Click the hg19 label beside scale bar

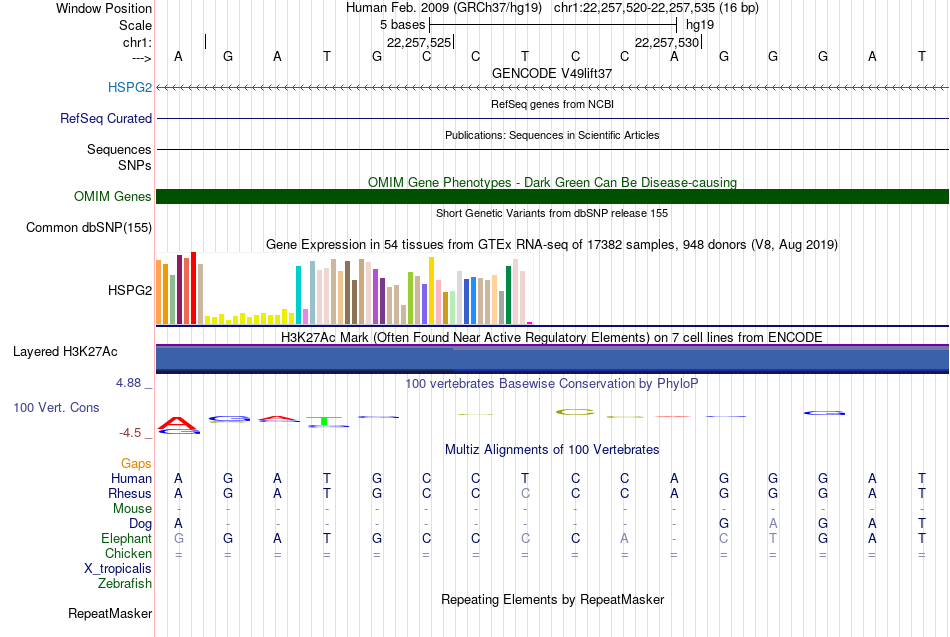tap(700, 25)
